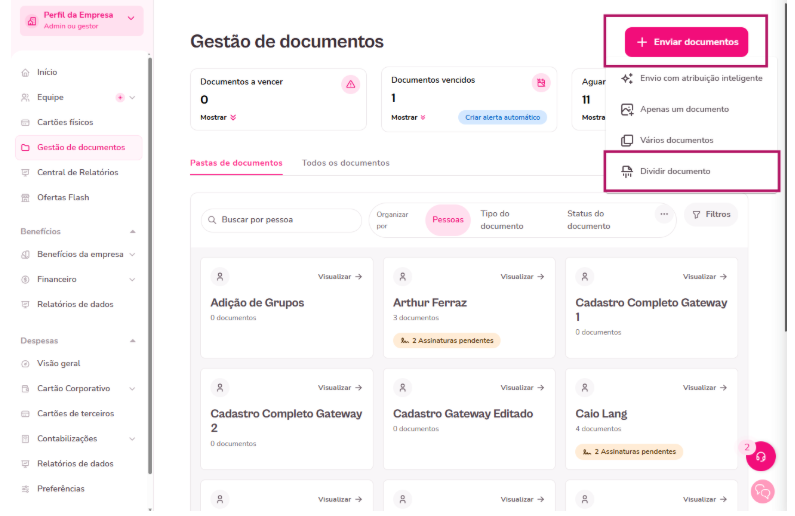Open Relatórios de dados under Benefícios
795x516 pixels.
75,305
